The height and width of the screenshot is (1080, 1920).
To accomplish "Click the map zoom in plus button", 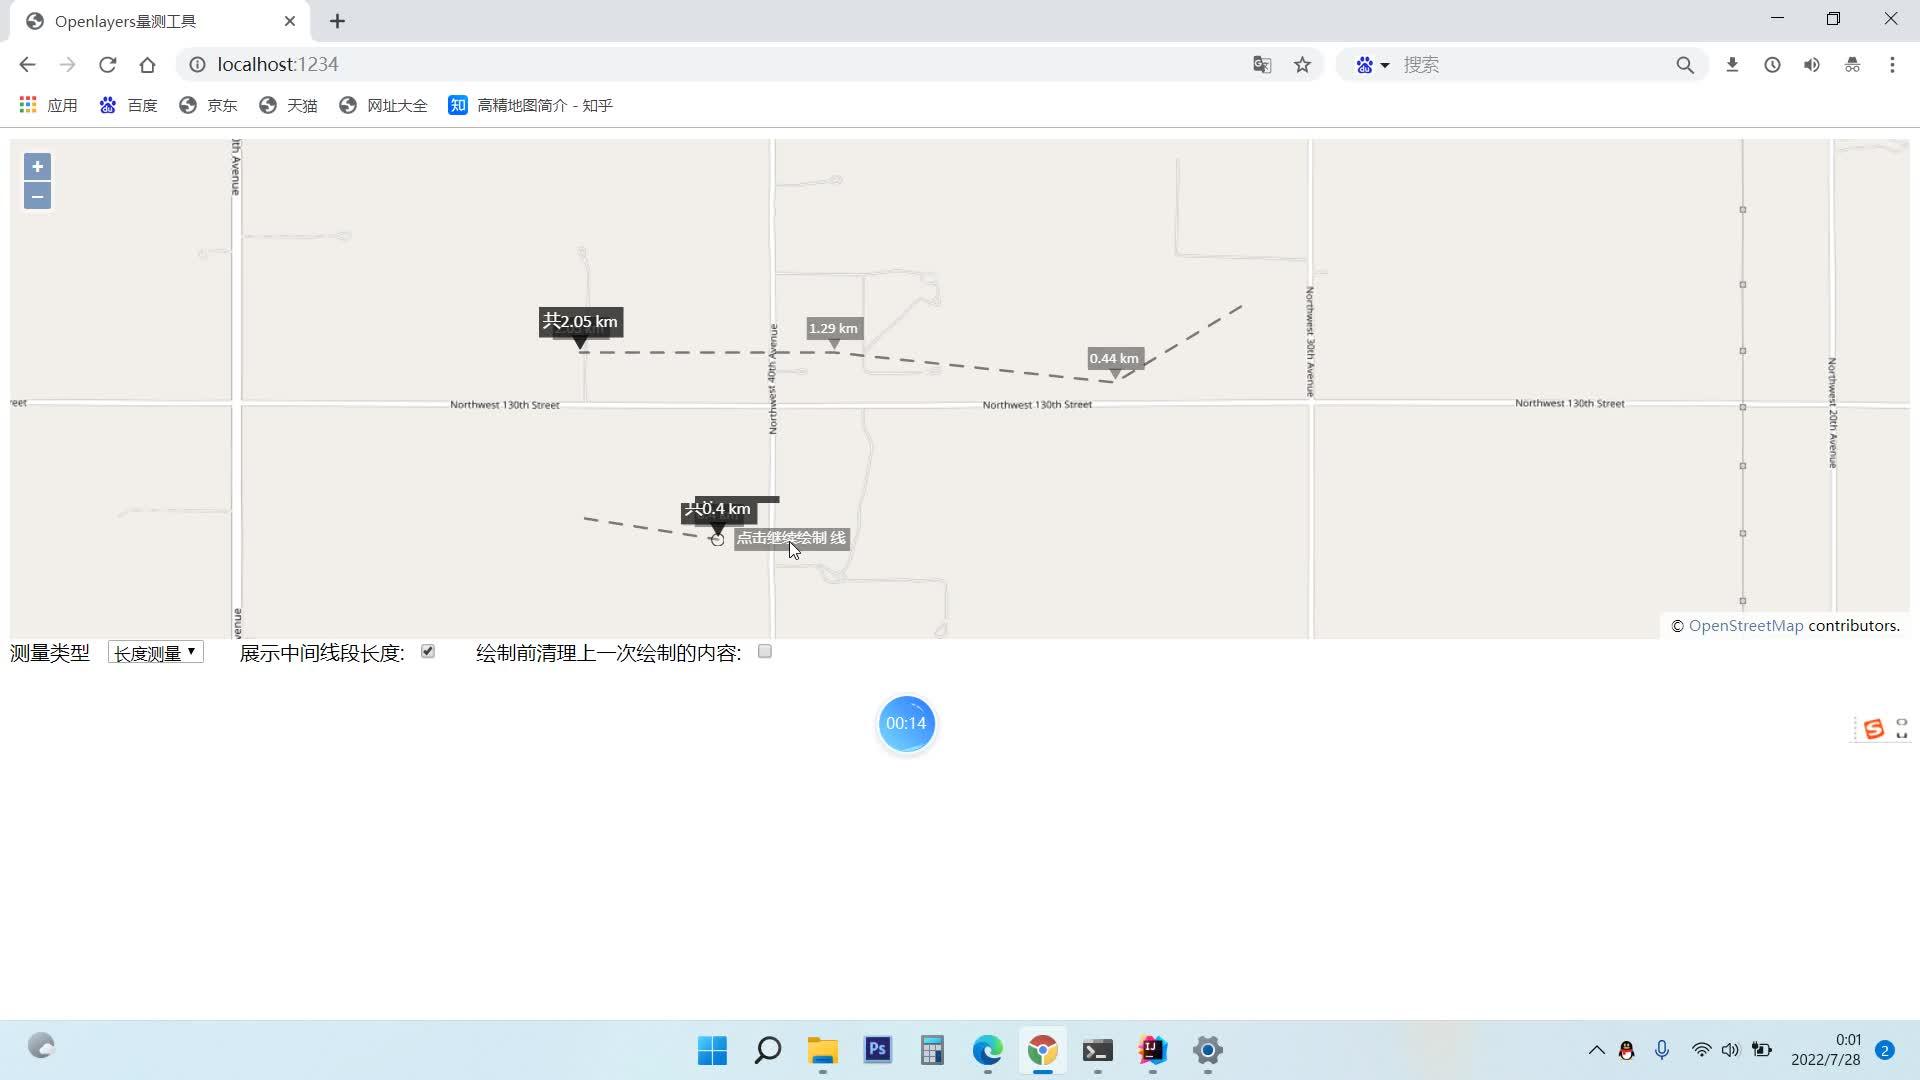I will pos(37,167).
